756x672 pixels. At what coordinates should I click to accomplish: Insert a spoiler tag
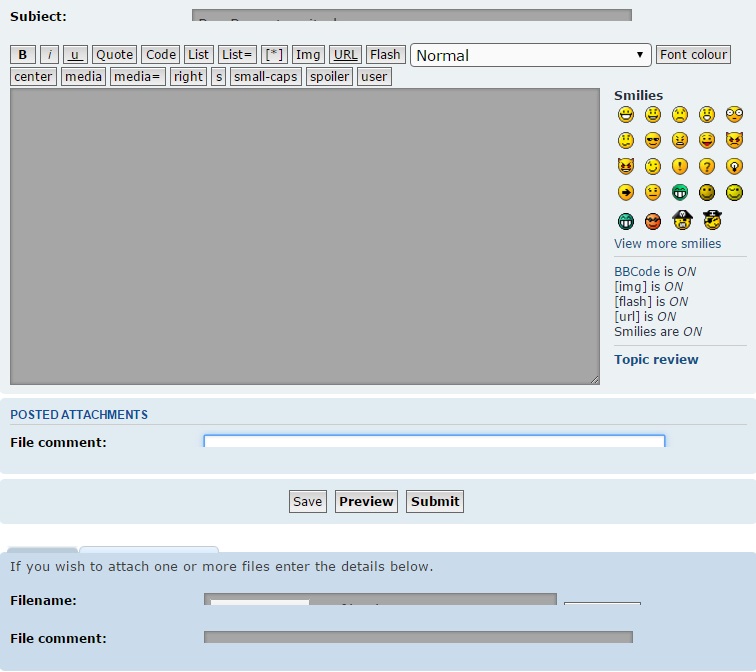tap(329, 77)
